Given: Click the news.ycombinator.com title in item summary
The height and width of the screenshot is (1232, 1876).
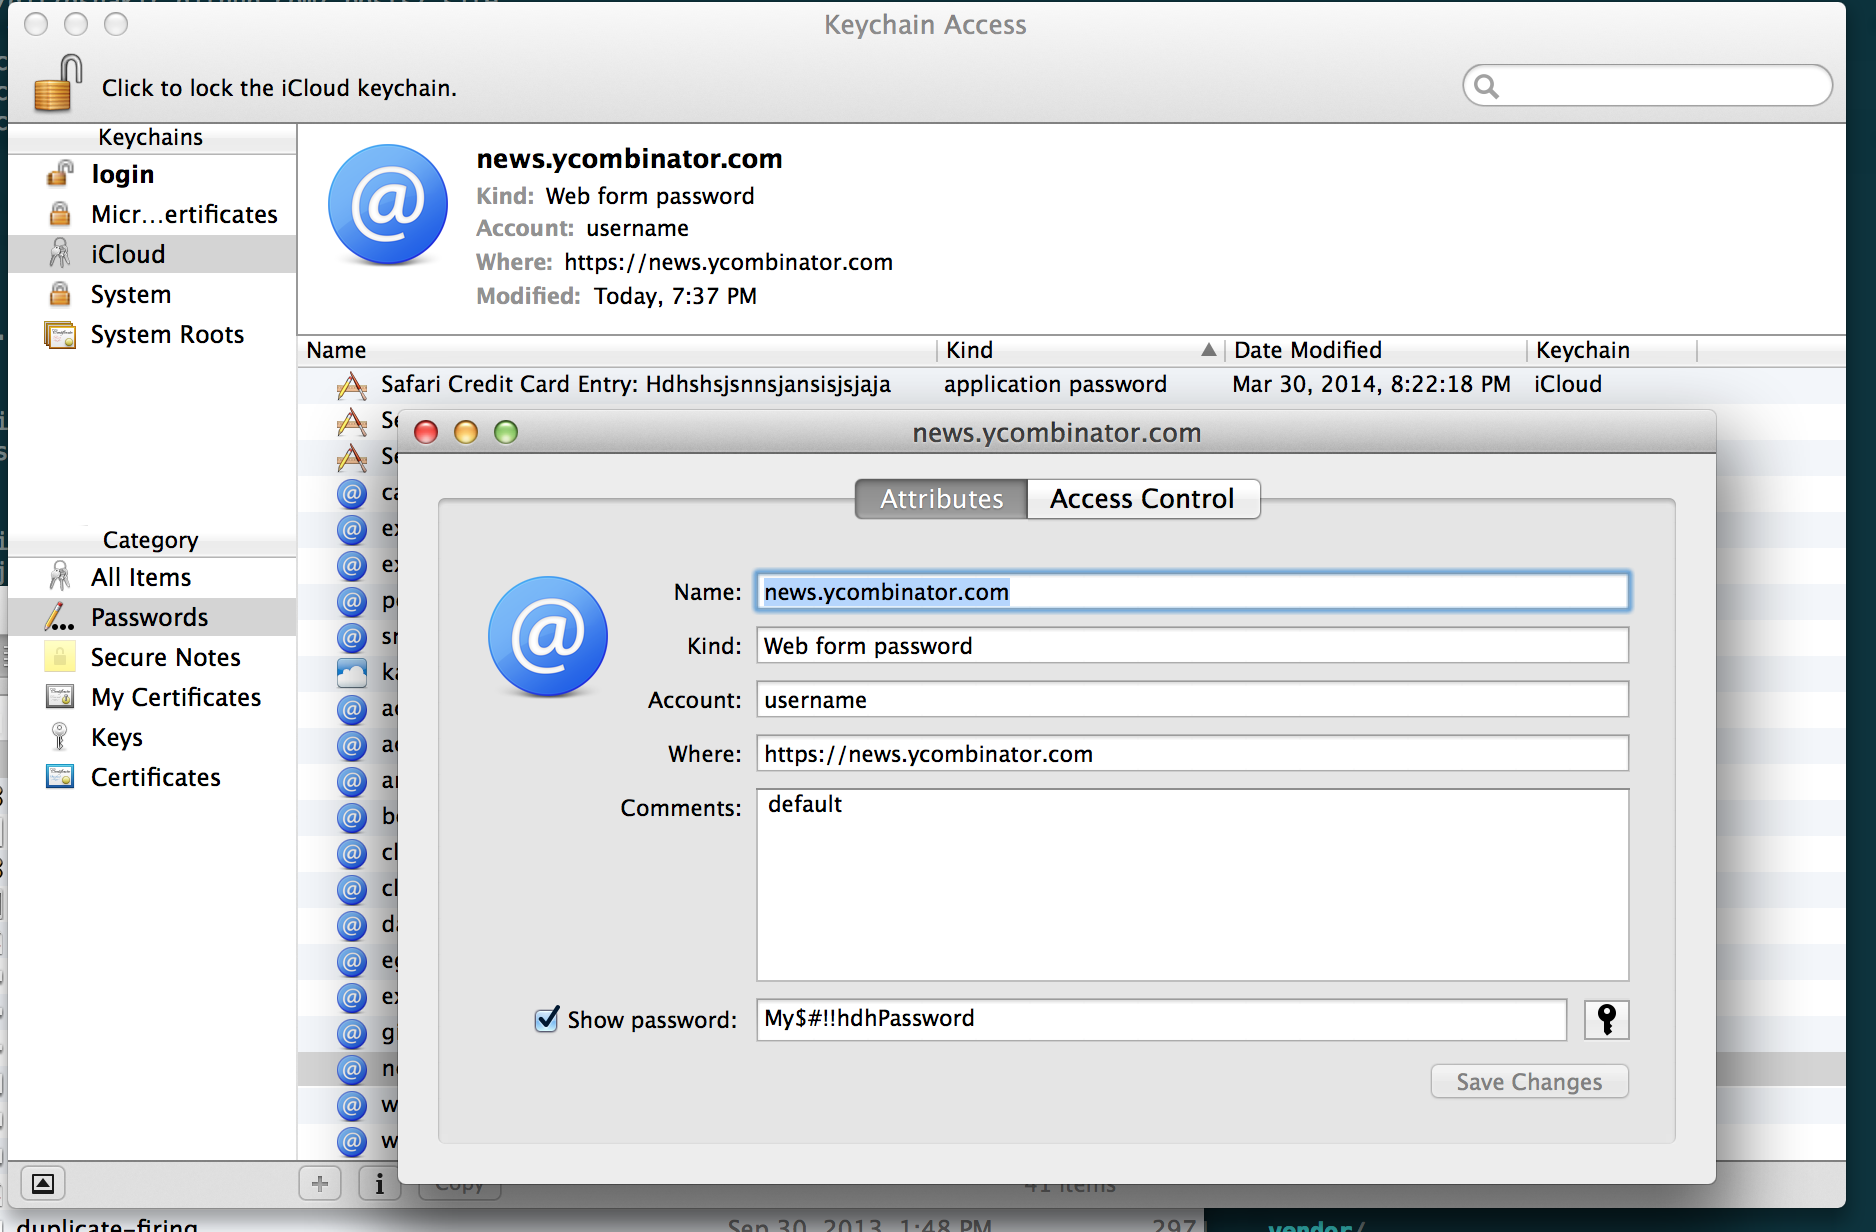Looking at the screenshot, I should [629, 159].
